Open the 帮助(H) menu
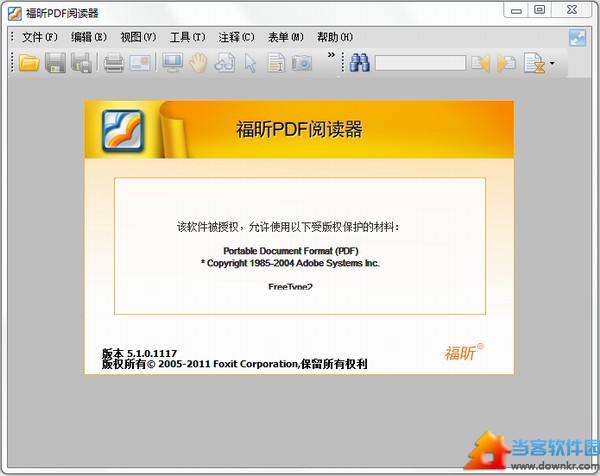The image size is (600, 476). 335,37
